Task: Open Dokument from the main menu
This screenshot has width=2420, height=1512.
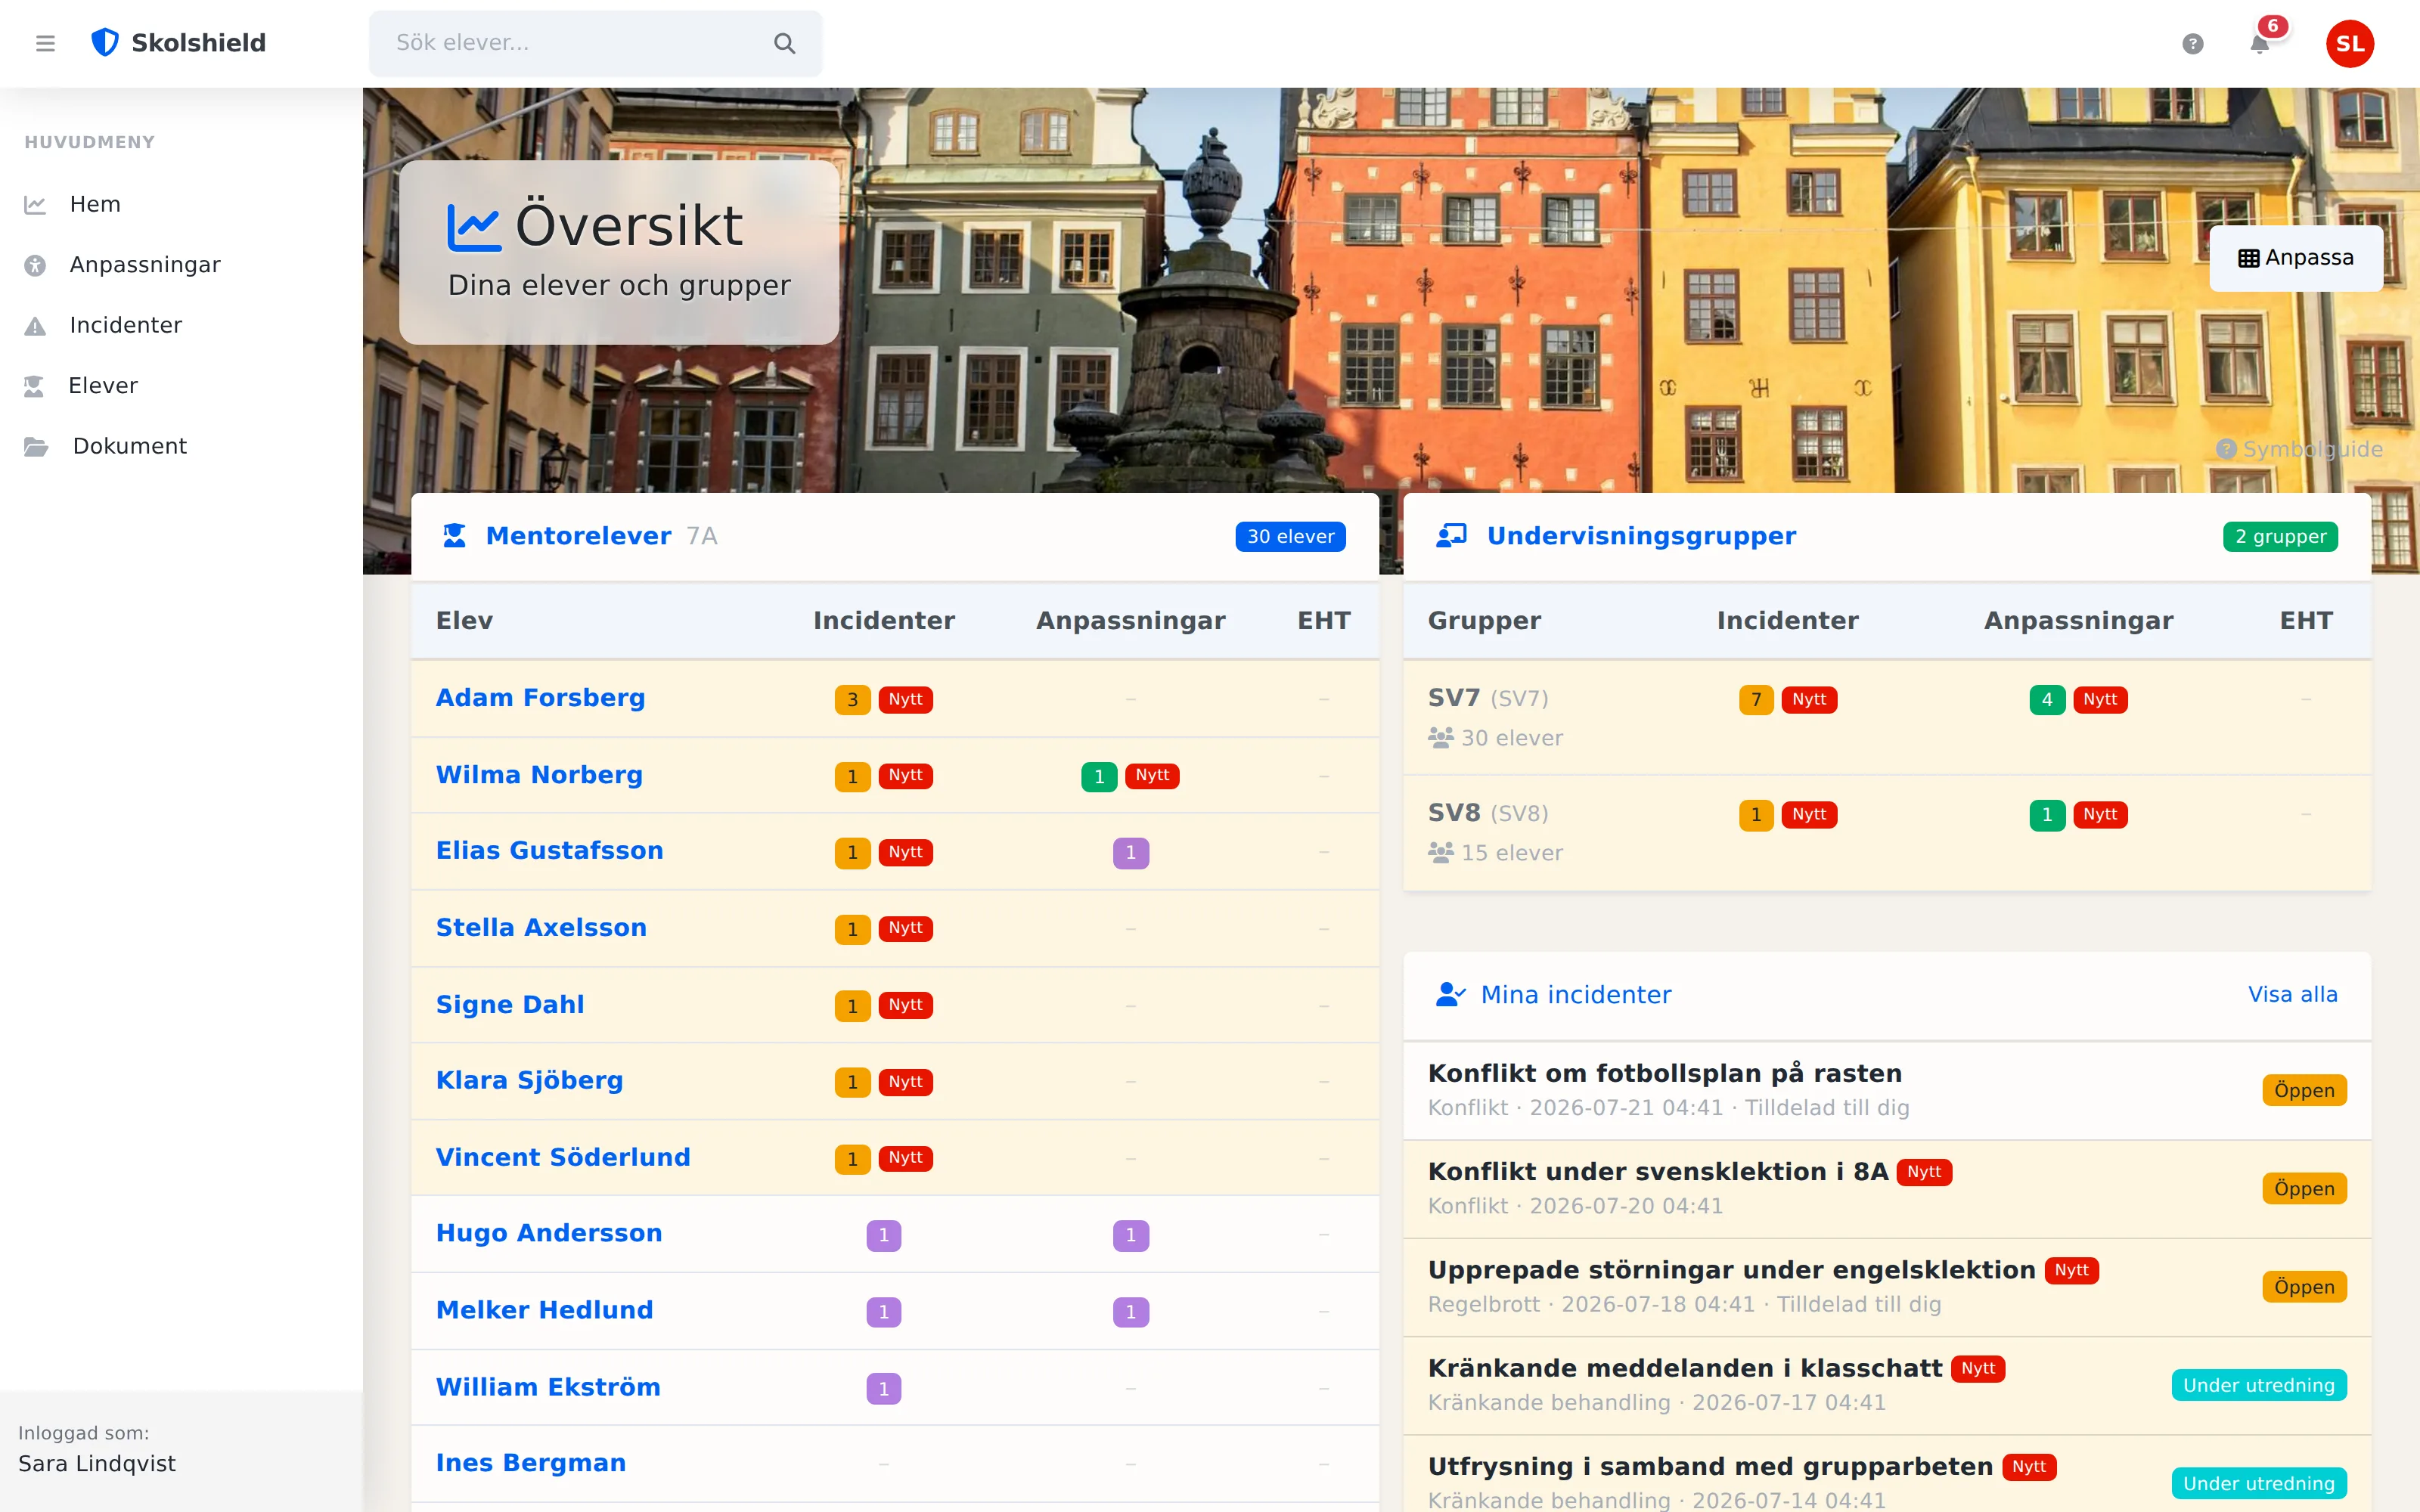Action: [129, 446]
